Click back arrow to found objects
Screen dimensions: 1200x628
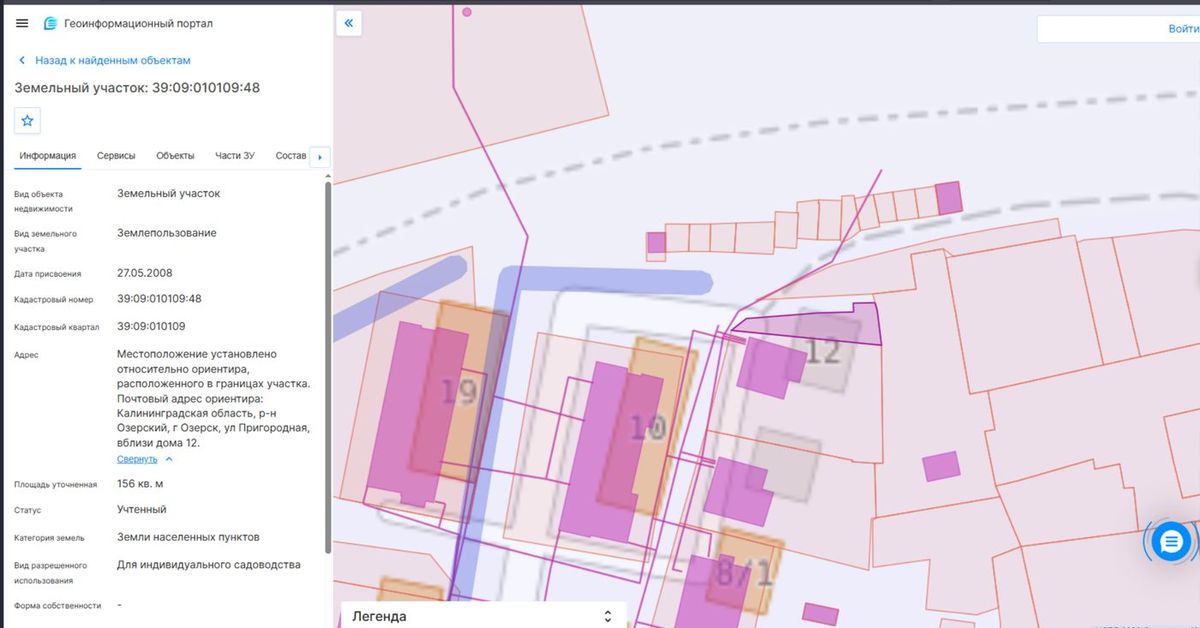point(22,60)
